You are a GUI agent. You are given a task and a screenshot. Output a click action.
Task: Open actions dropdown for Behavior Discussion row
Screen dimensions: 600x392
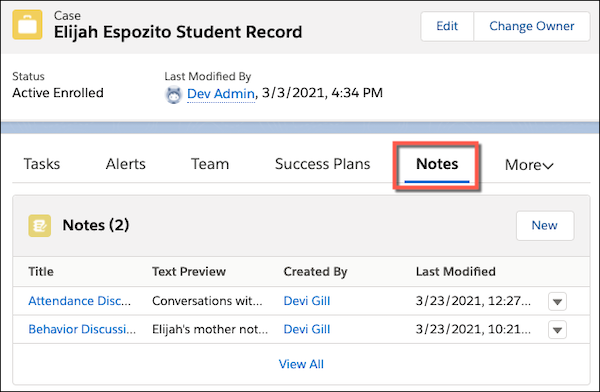557,330
